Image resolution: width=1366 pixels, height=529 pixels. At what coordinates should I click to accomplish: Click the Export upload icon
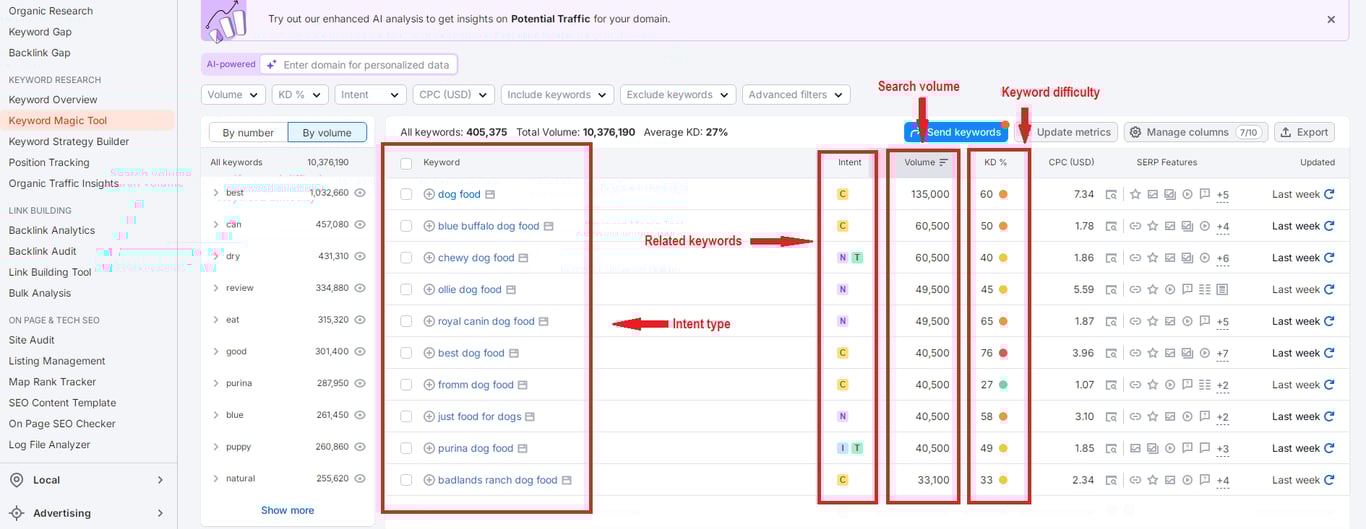[1285, 132]
